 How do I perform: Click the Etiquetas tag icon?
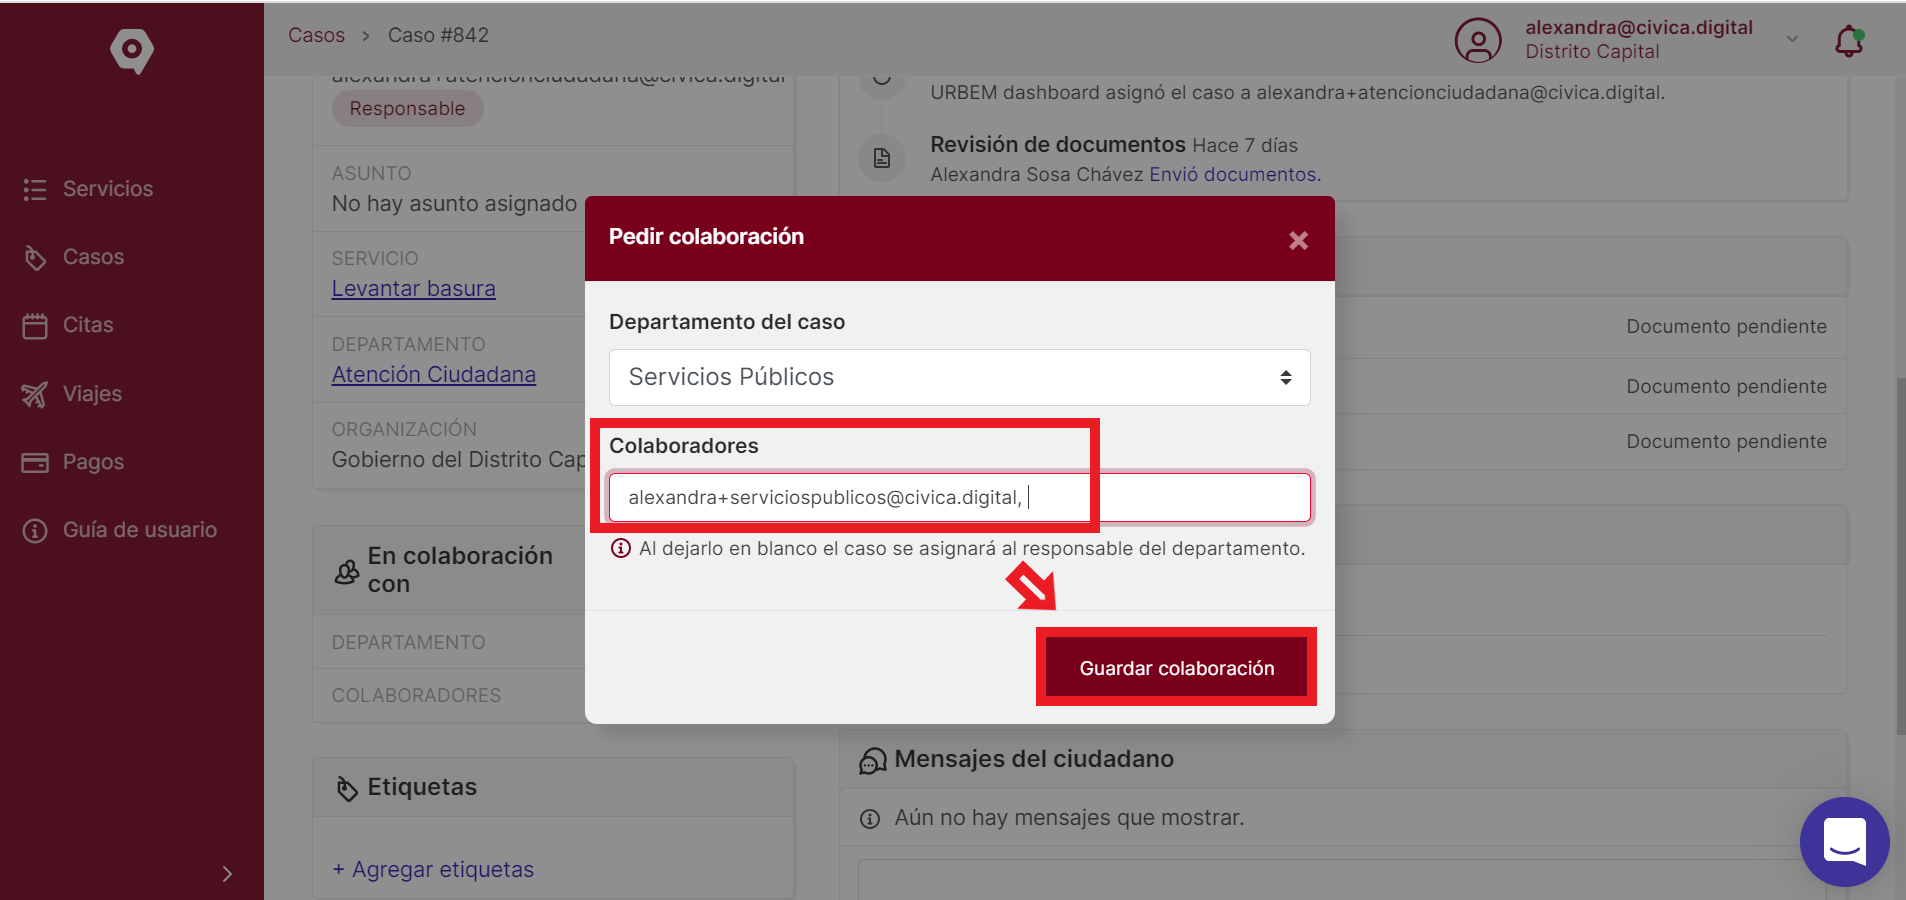pyautogui.click(x=346, y=789)
